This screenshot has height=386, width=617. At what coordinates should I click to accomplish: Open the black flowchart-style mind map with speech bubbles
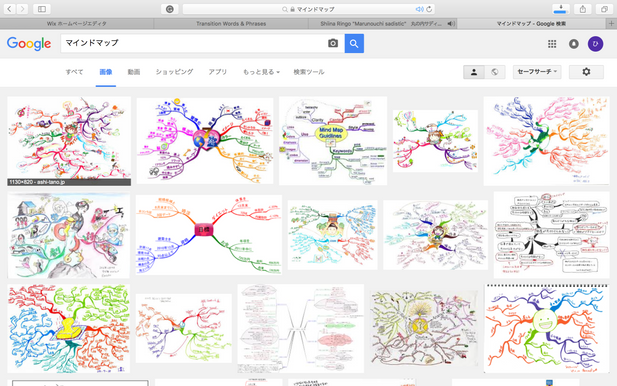(552, 235)
